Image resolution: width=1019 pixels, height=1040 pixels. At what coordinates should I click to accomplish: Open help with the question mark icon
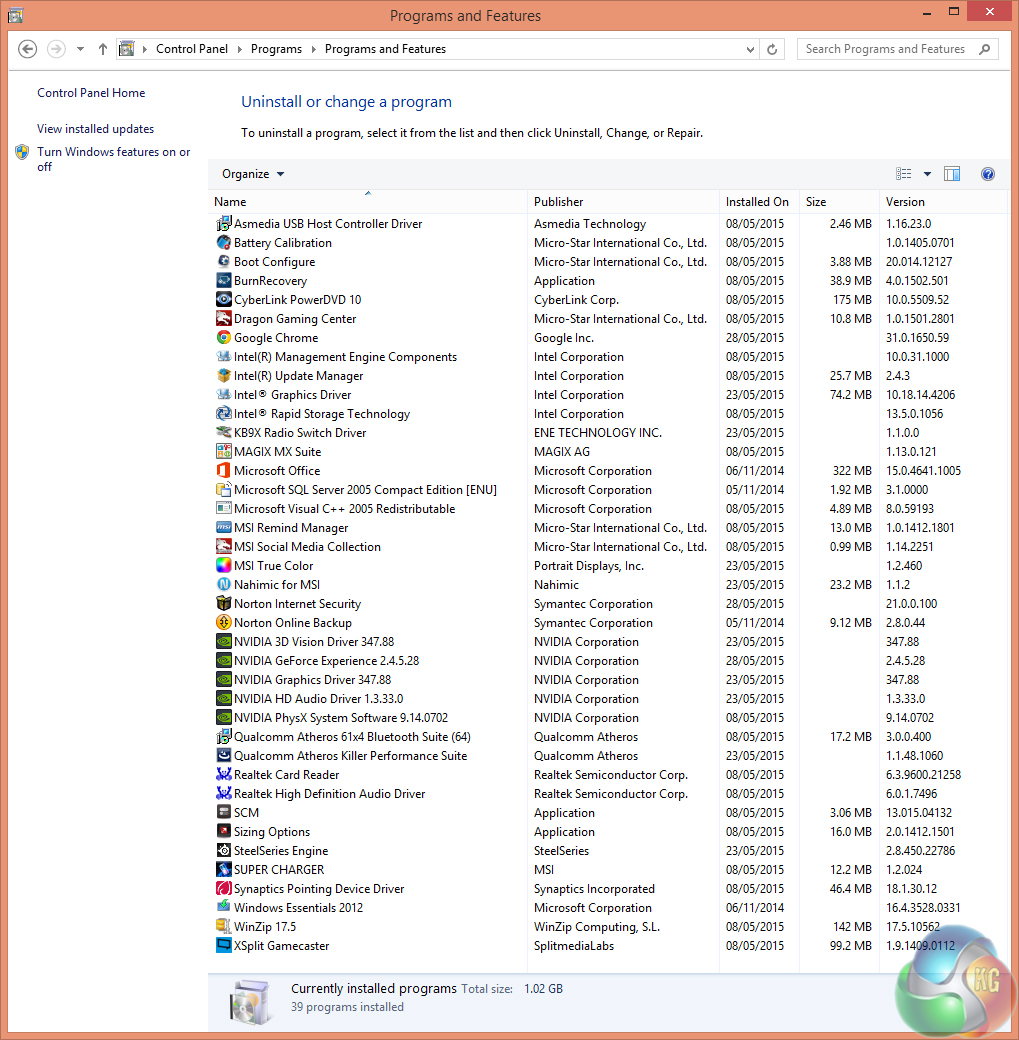click(x=987, y=174)
